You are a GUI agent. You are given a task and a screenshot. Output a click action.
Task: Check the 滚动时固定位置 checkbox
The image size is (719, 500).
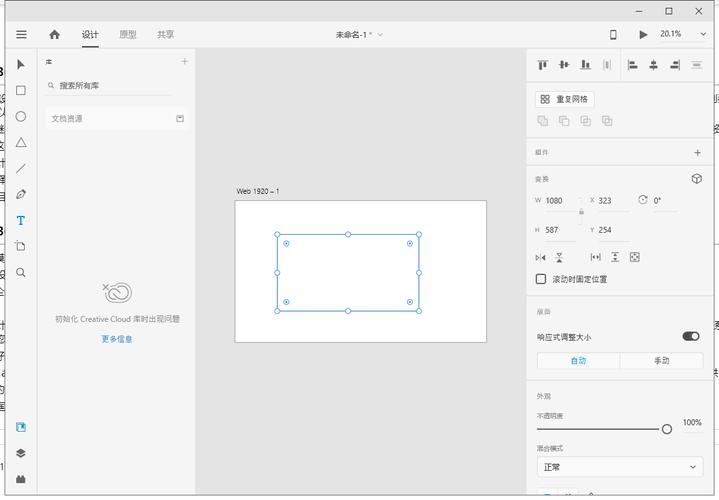click(541, 279)
